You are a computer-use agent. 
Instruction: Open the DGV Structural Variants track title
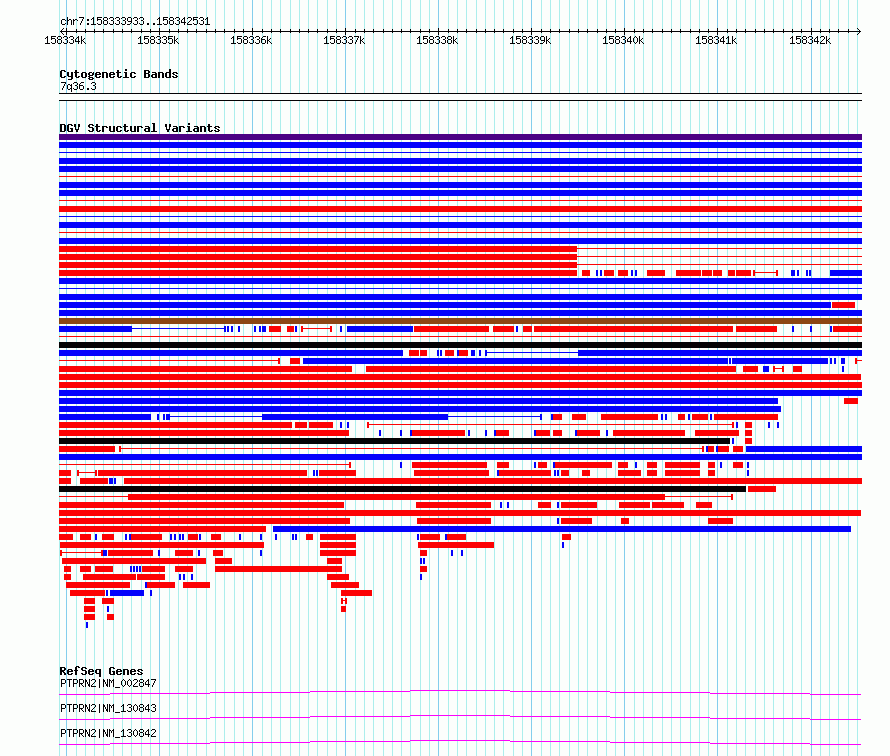coord(140,128)
